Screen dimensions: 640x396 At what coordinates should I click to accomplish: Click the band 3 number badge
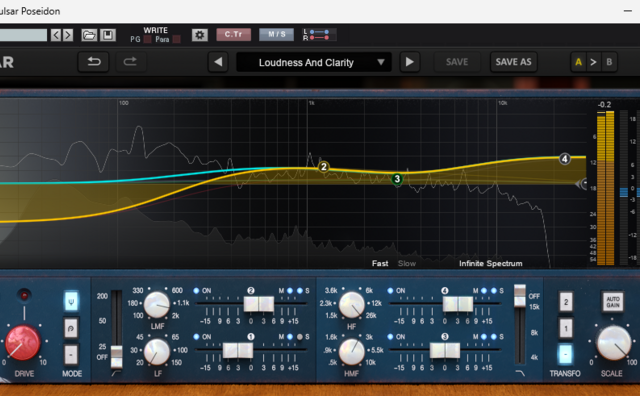pyautogui.click(x=444, y=337)
